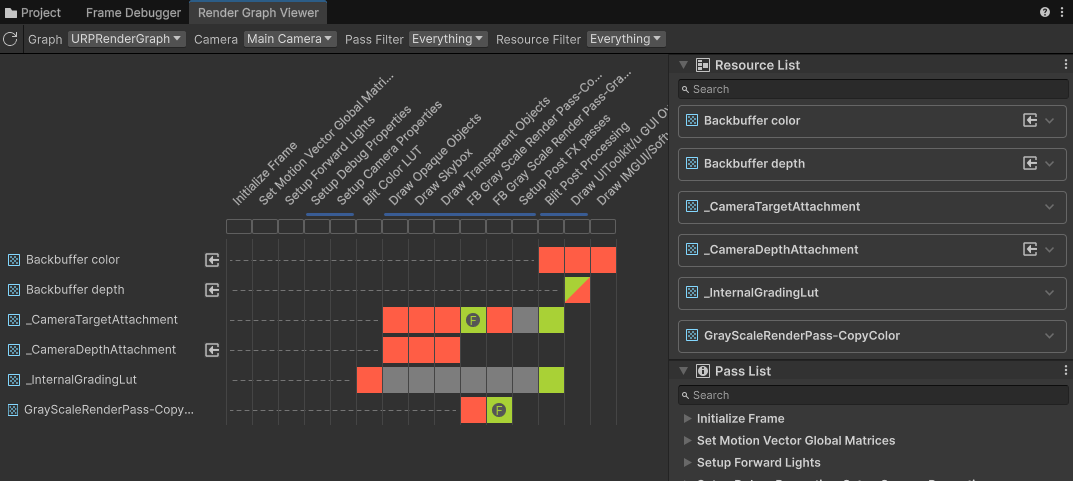This screenshot has width=1073, height=481.
Task: Collapse the Pass List foldout triangle
Action: (683, 371)
